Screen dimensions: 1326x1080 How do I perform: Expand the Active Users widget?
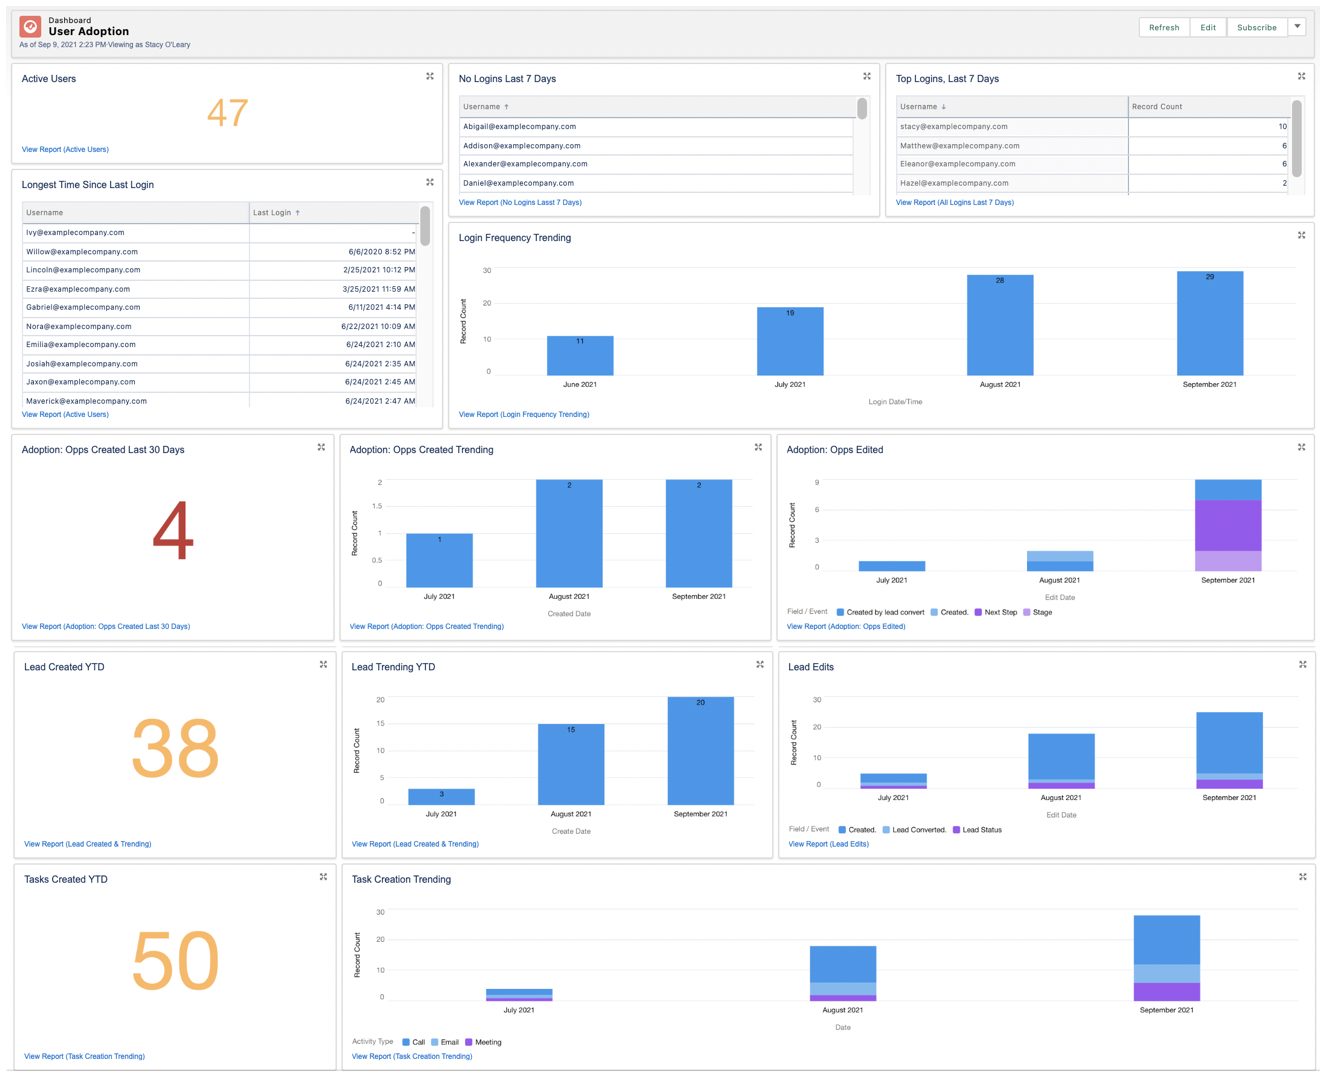(430, 76)
